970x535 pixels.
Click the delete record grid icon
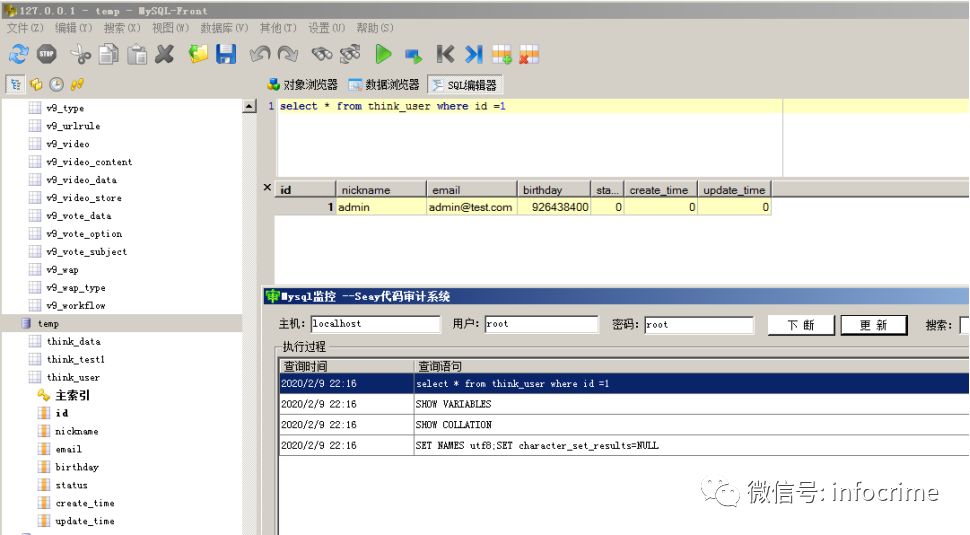529,54
